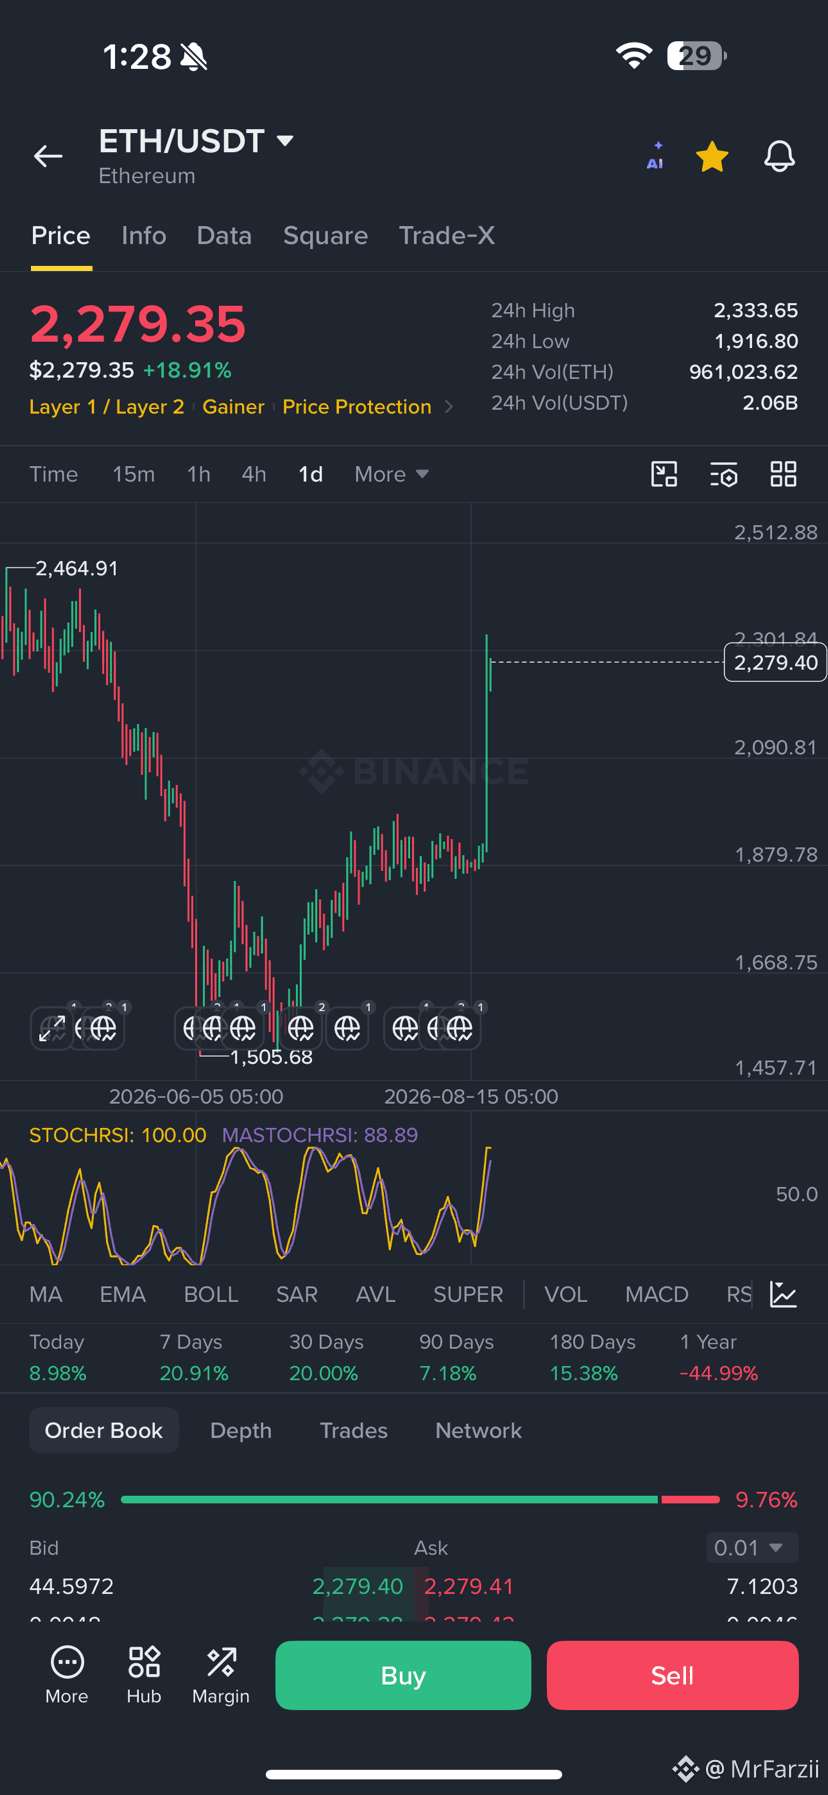Viewport: 828px width, 1795px height.
Task: Tap the 7 Days 20.91% performance
Action: [x=194, y=1358]
